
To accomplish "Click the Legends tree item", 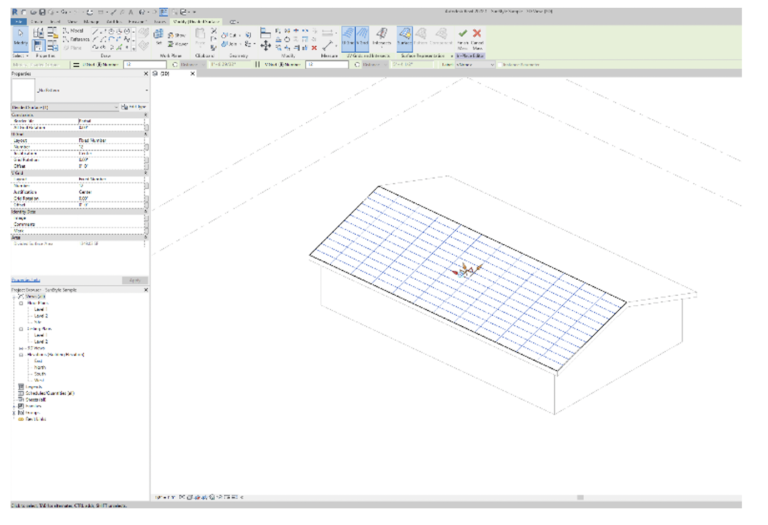I will [x=33, y=387].
